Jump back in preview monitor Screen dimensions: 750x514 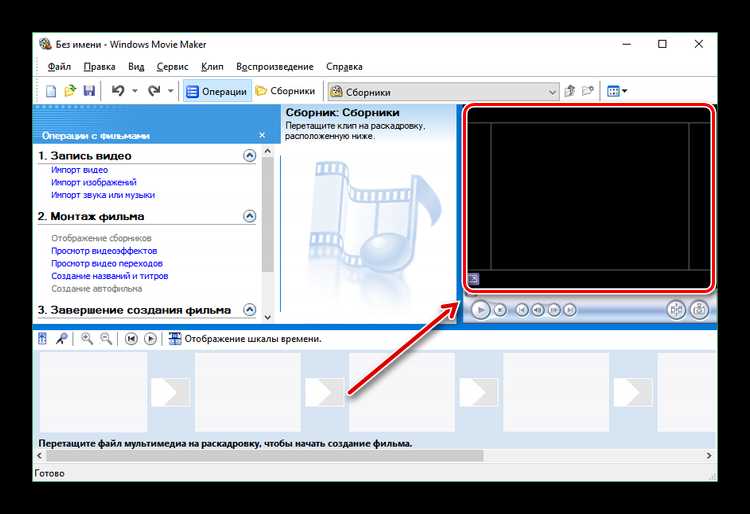click(521, 310)
